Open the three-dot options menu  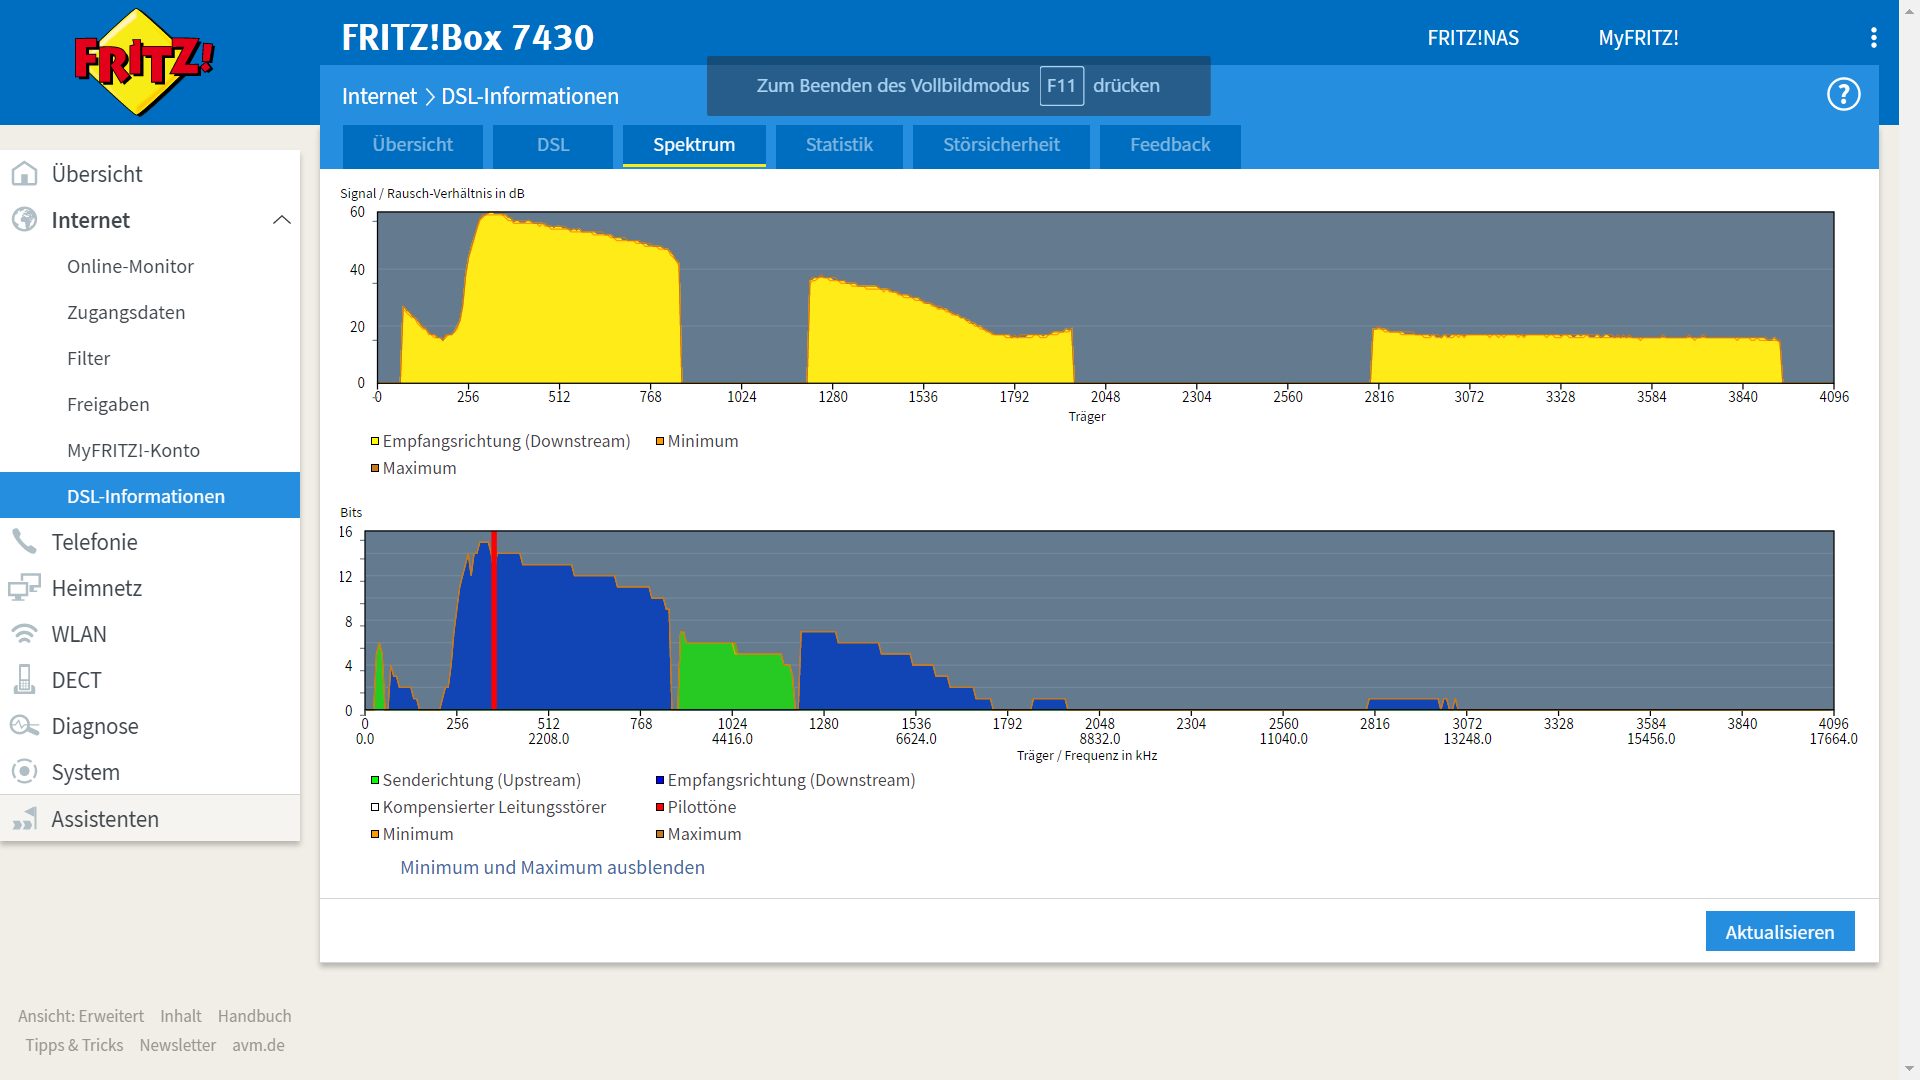tap(1873, 38)
